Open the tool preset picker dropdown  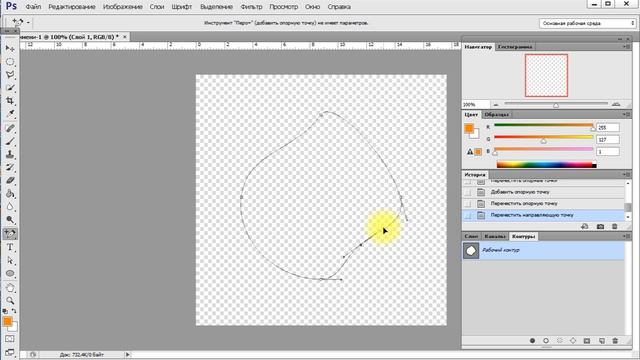pyautogui.click(x=28, y=22)
